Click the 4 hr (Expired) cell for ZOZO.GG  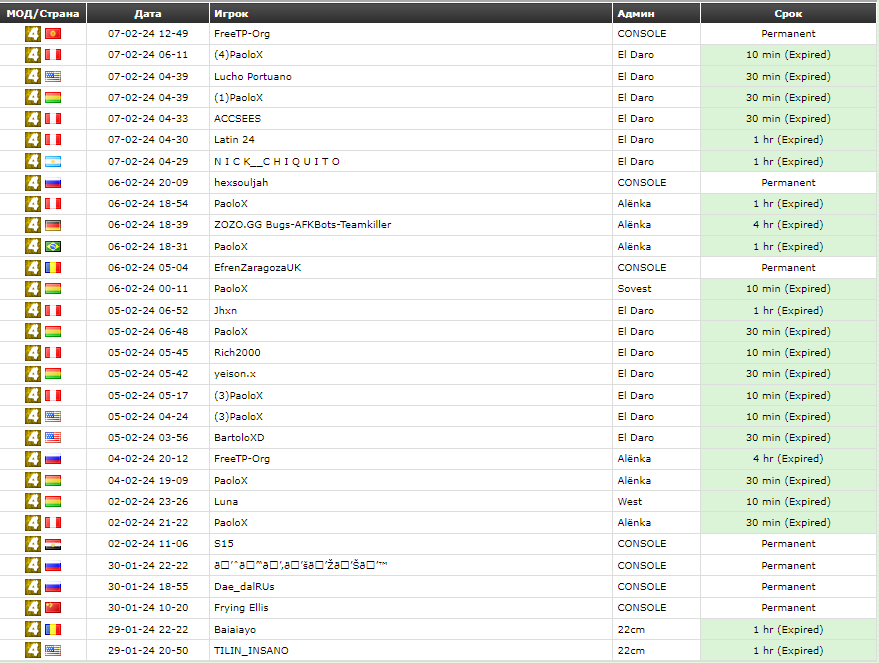788,225
